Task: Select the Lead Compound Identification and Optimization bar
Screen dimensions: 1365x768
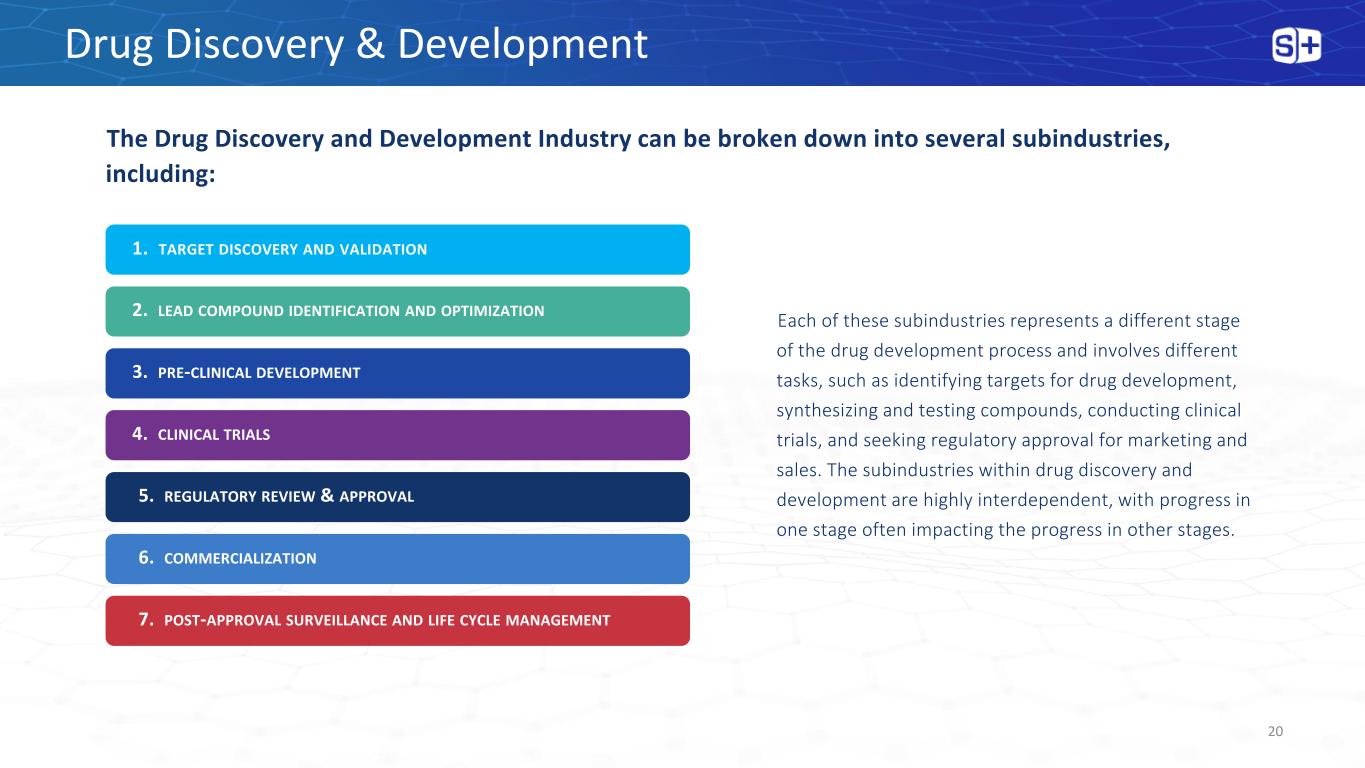Action: (397, 311)
